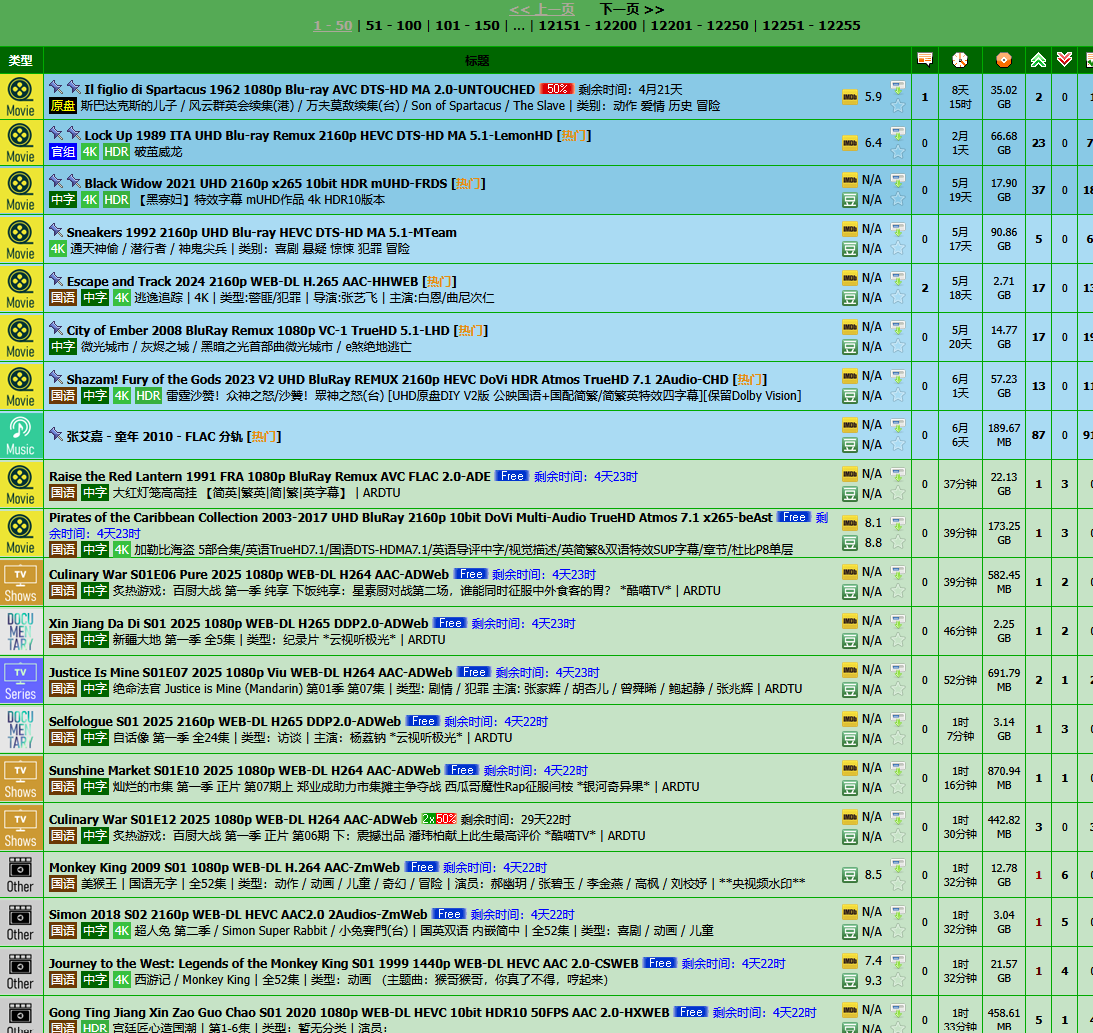
Task: Click the Music category icon for 张艾嘉 row
Action: coord(20,435)
